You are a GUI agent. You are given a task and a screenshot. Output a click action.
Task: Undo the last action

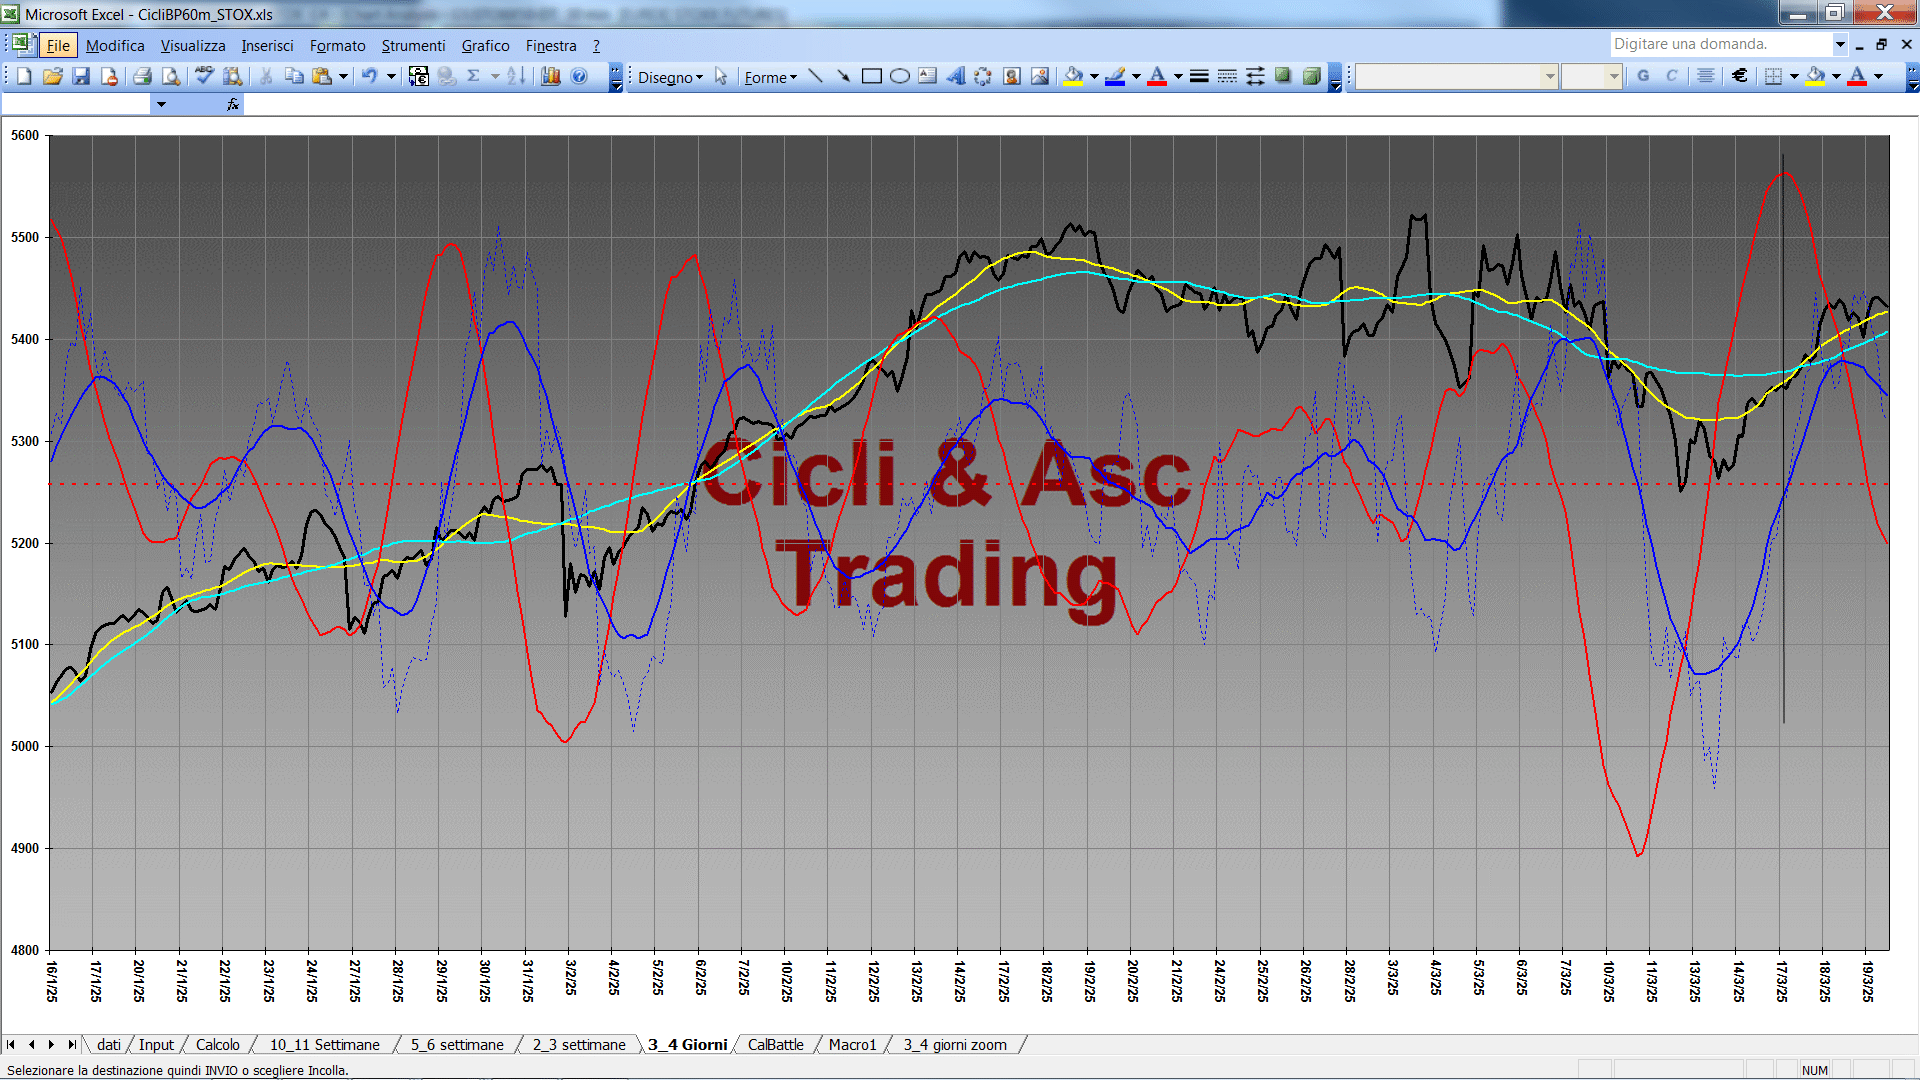pyautogui.click(x=370, y=76)
